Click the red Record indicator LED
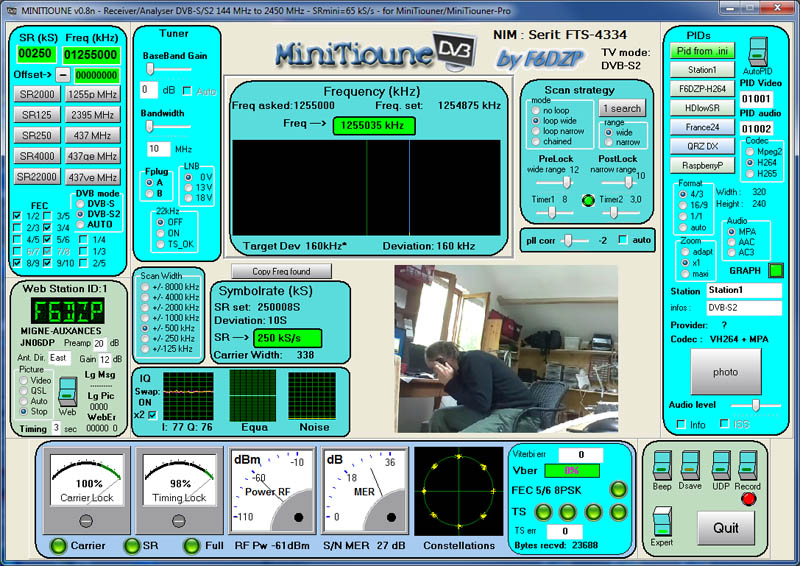 [748, 499]
